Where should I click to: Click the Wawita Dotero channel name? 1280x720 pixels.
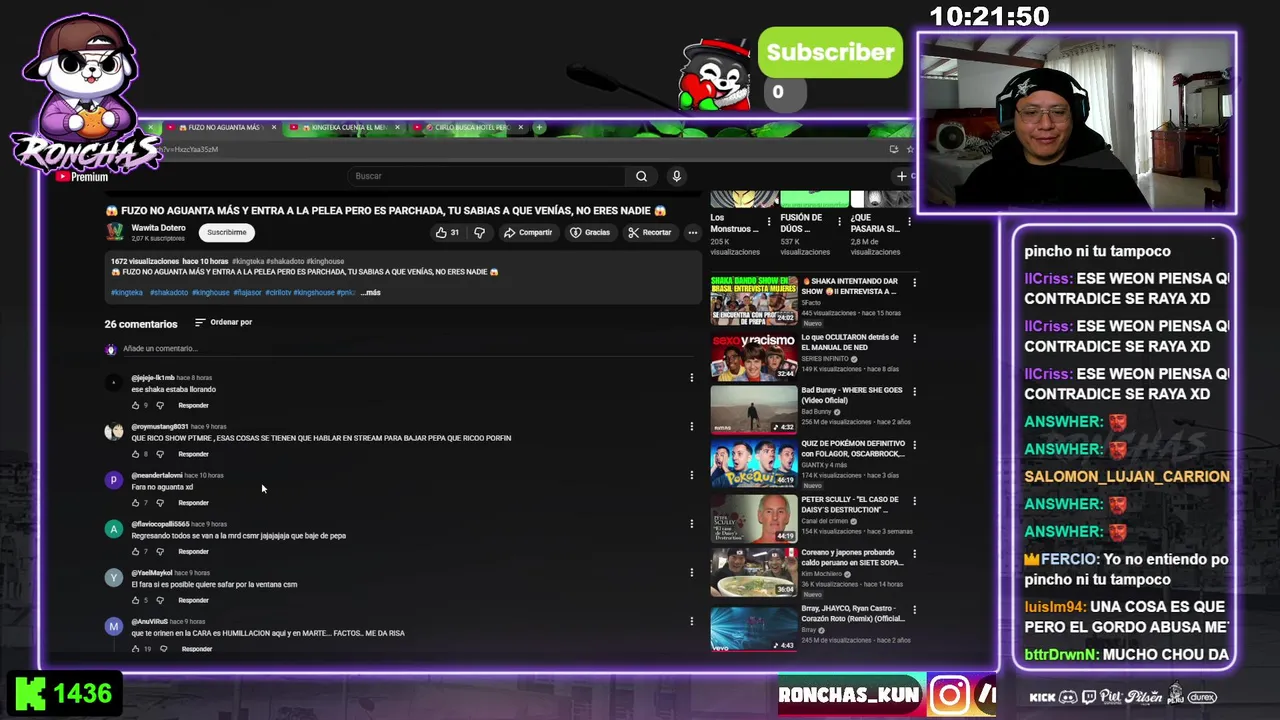(158, 228)
